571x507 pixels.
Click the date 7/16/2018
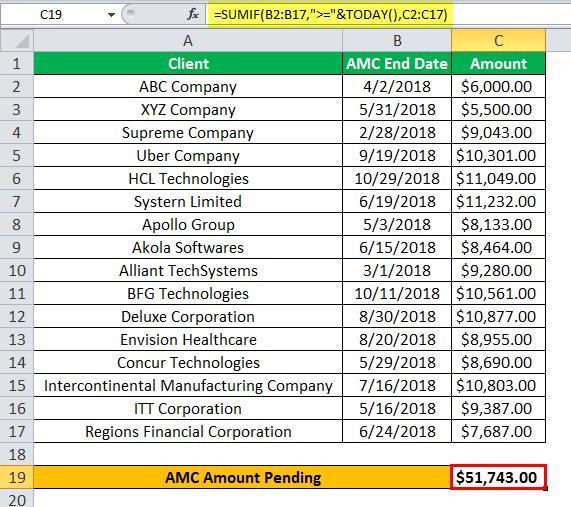397,385
